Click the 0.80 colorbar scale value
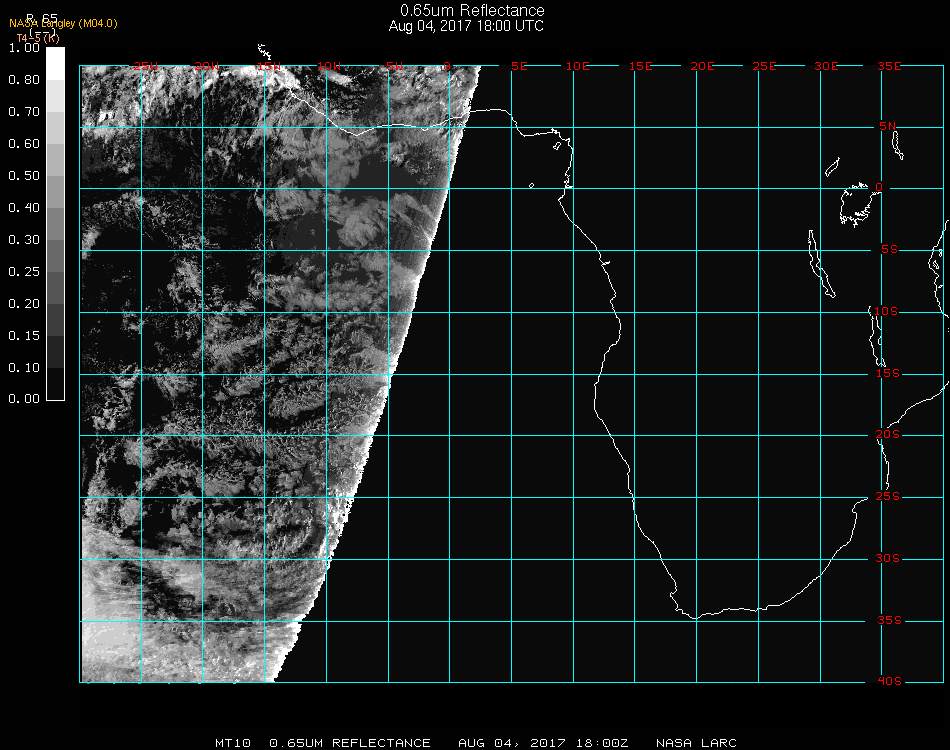The height and width of the screenshot is (750, 950). 24,80
